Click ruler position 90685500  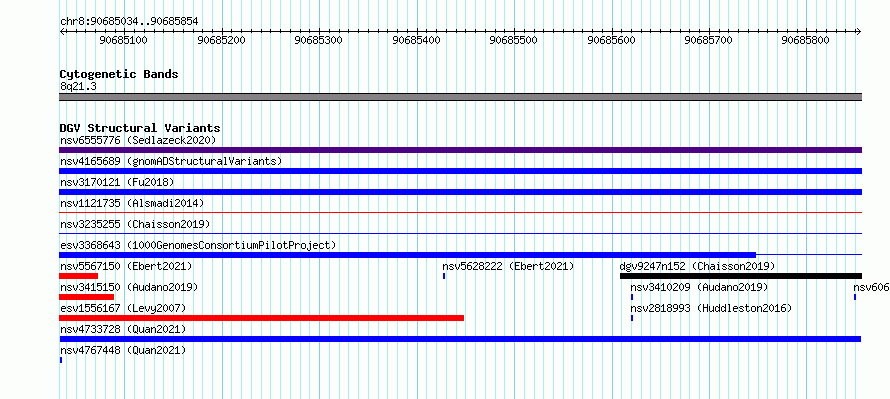tap(513, 40)
